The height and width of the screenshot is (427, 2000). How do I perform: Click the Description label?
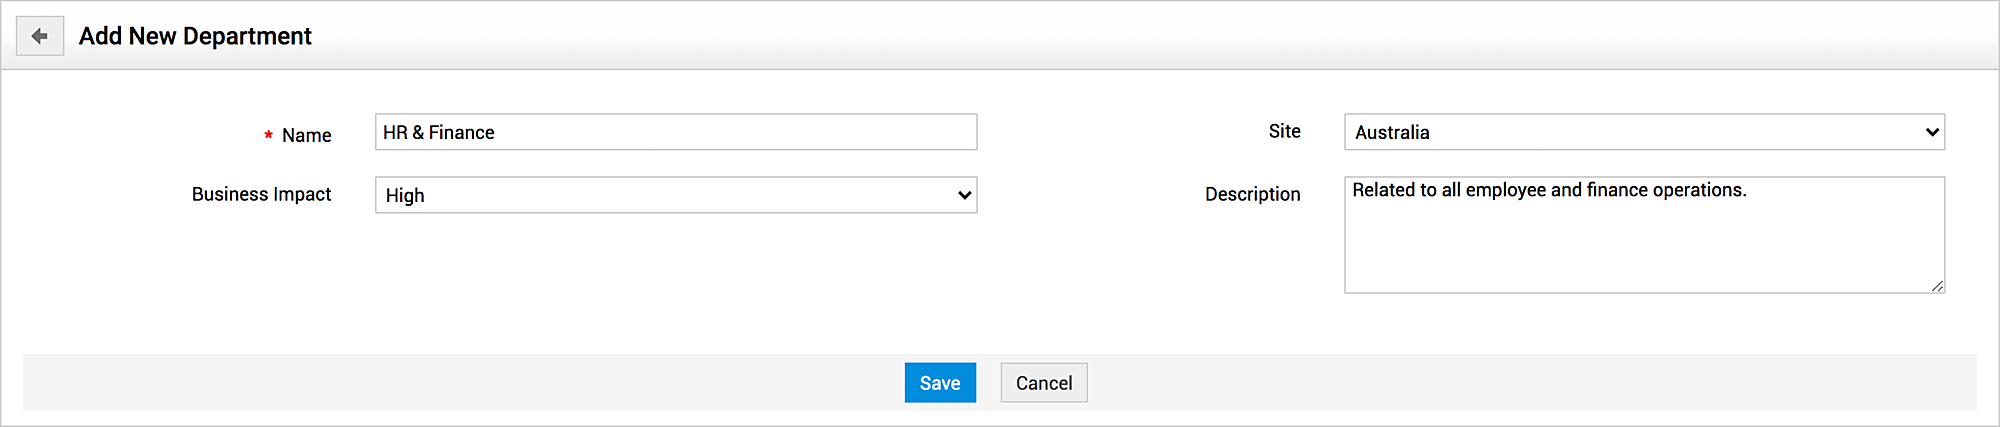coord(1252,194)
